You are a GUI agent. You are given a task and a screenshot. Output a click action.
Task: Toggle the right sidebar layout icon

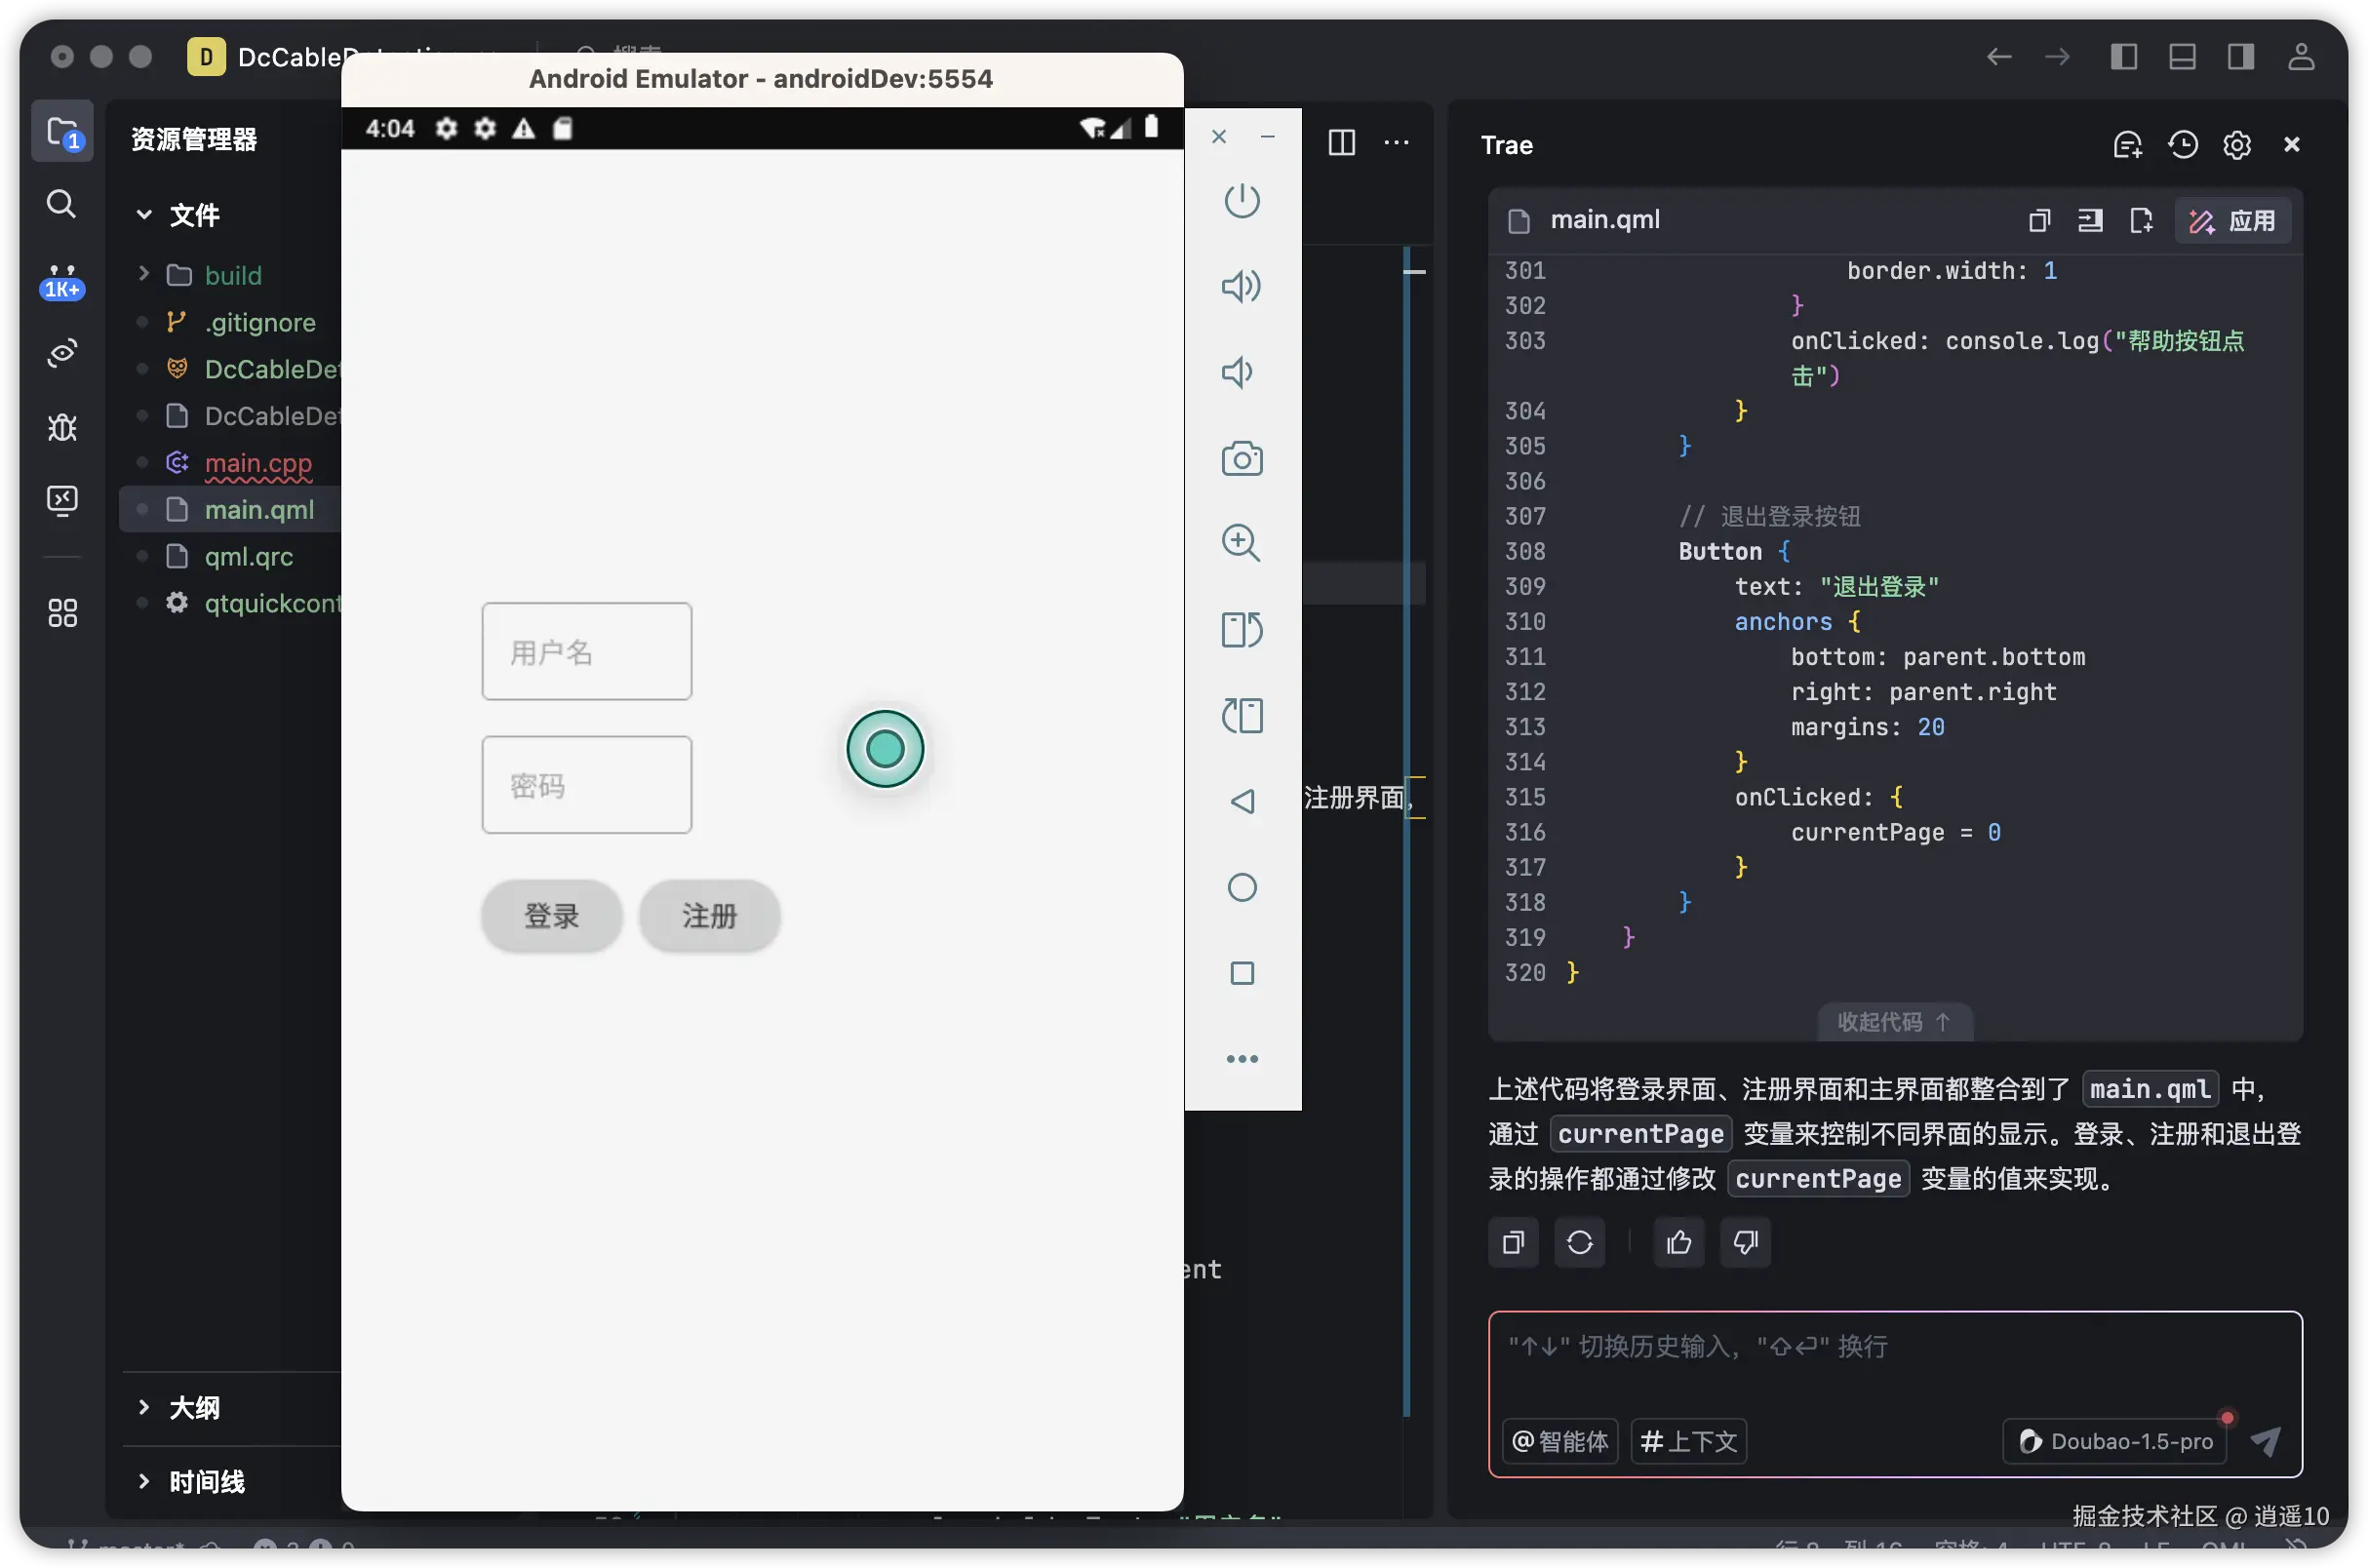[x=2241, y=57]
